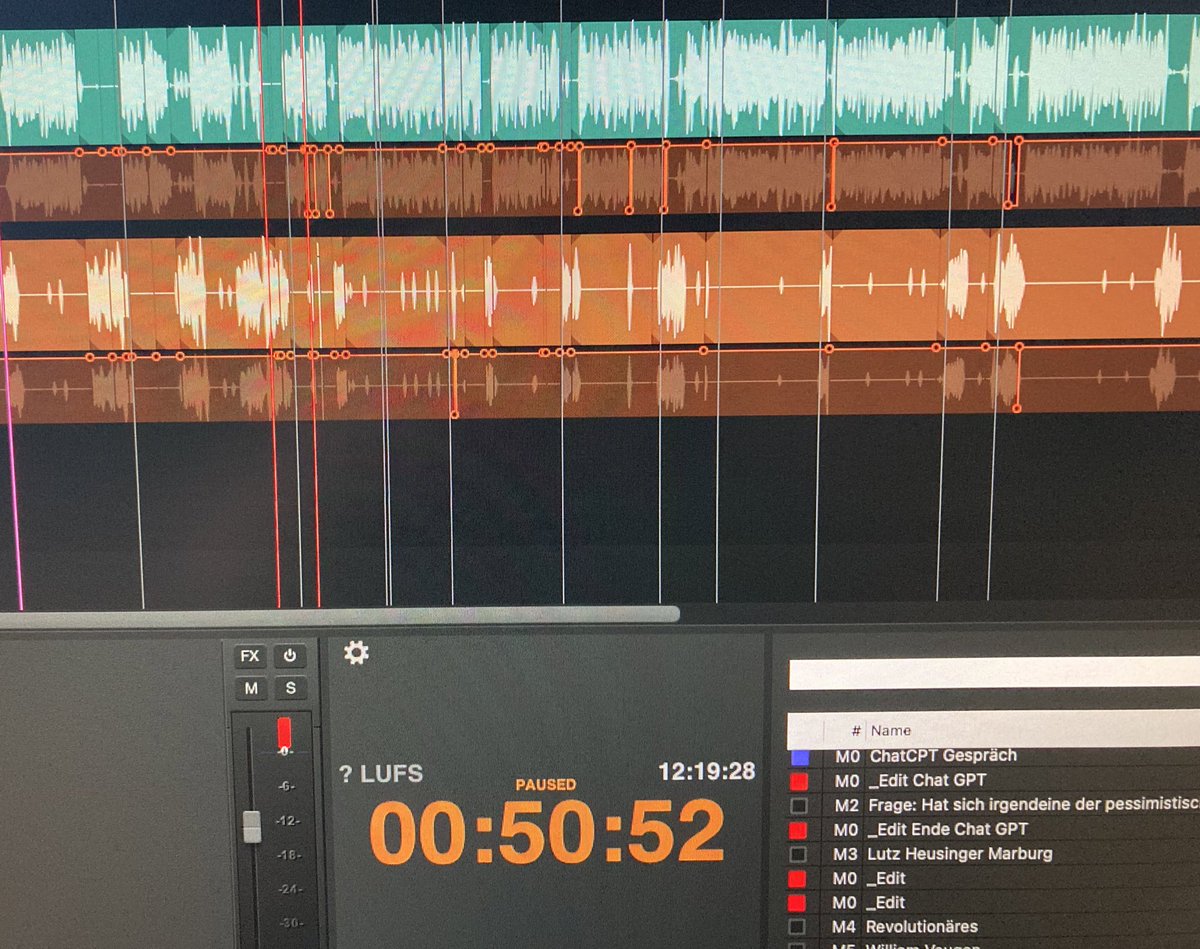The width and height of the screenshot is (1200, 949).
Task: Click the M3 number cell
Action: point(846,854)
